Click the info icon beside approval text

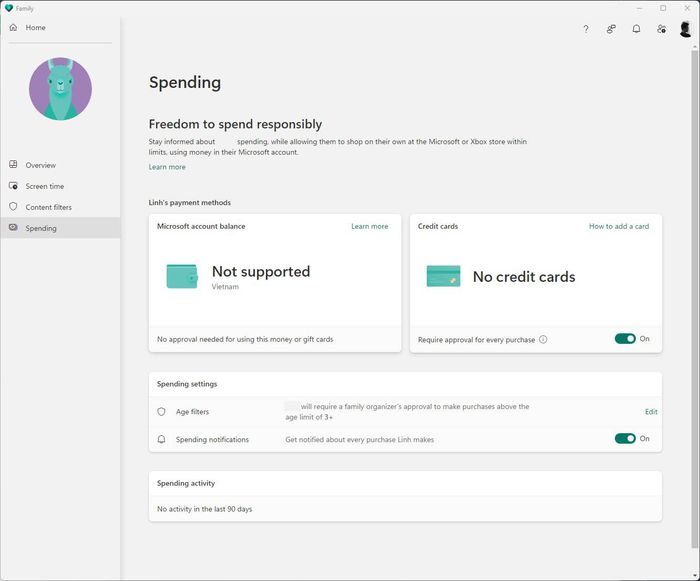pyautogui.click(x=543, y=339)
